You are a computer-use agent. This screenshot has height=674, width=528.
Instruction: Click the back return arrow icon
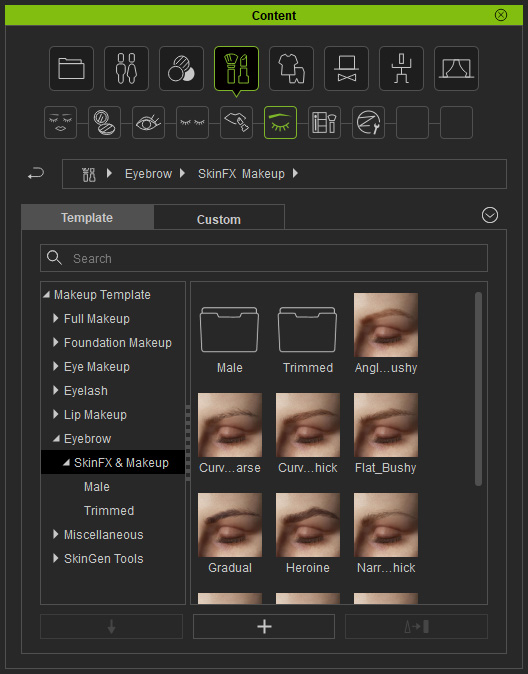pyautogui.click(x=36, y=174)
